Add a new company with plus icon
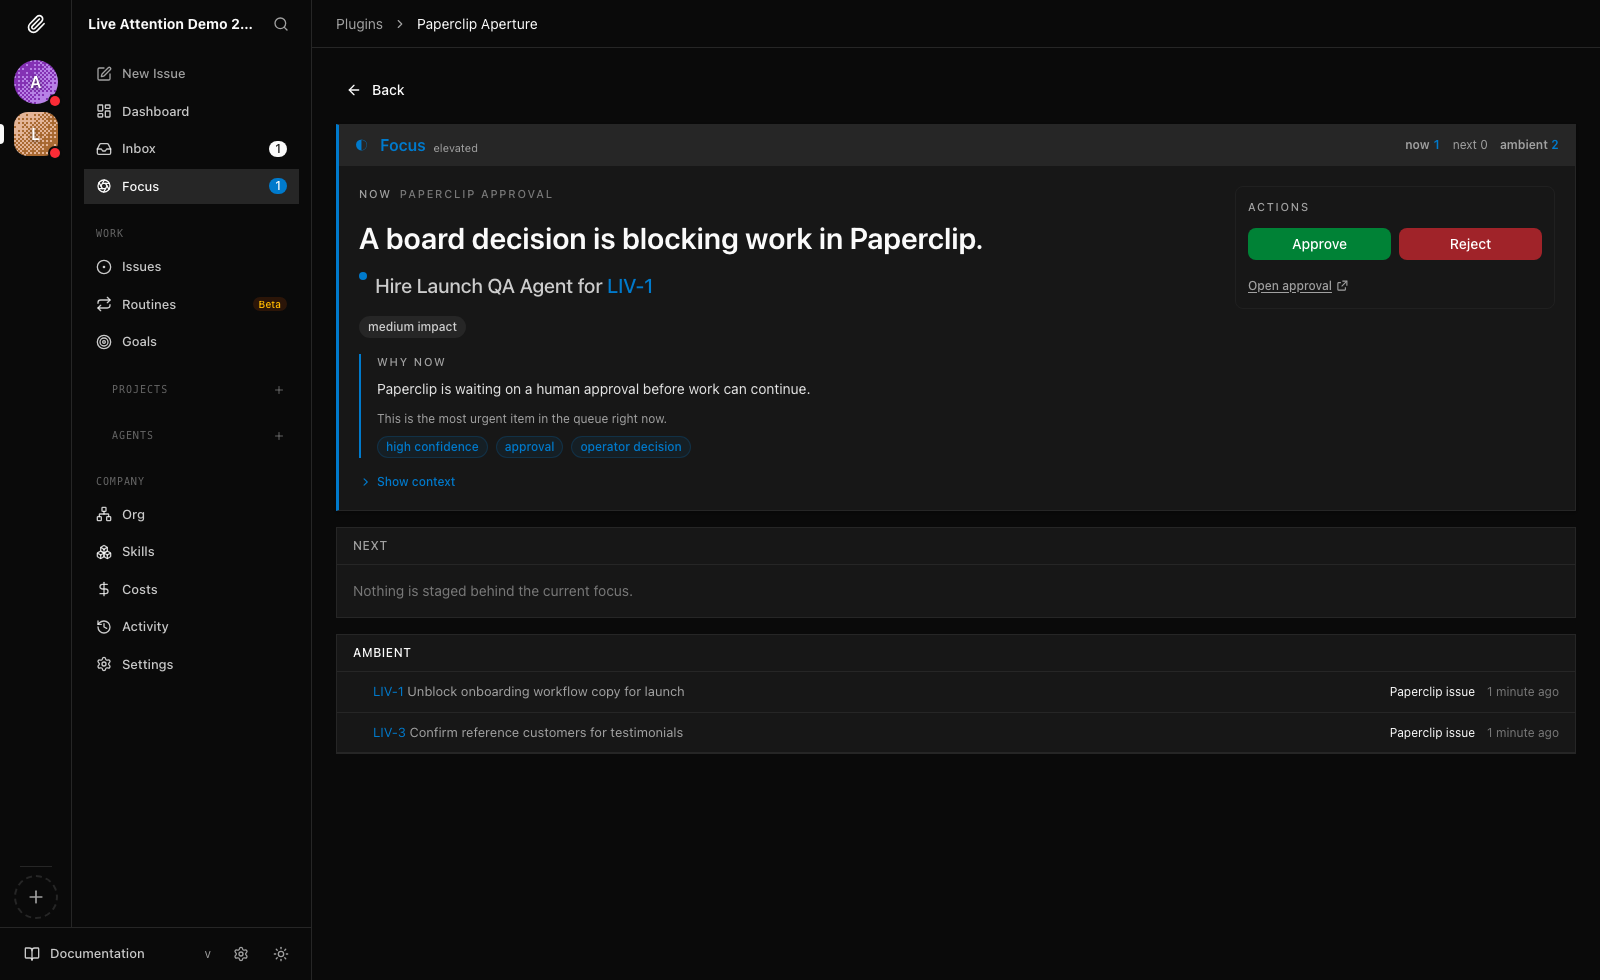 coord(36,897)
